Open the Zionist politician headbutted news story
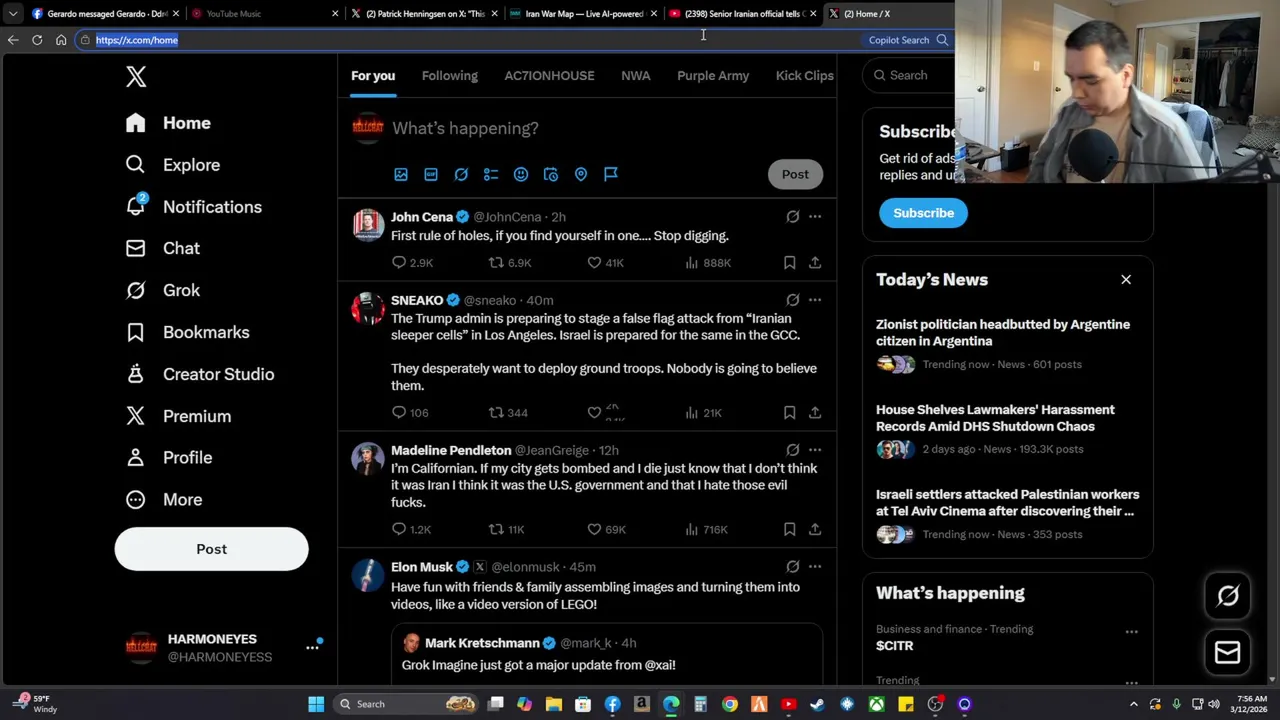Screen dimensions: 1280x720 pyautogui.click(x=1003, y=333)
